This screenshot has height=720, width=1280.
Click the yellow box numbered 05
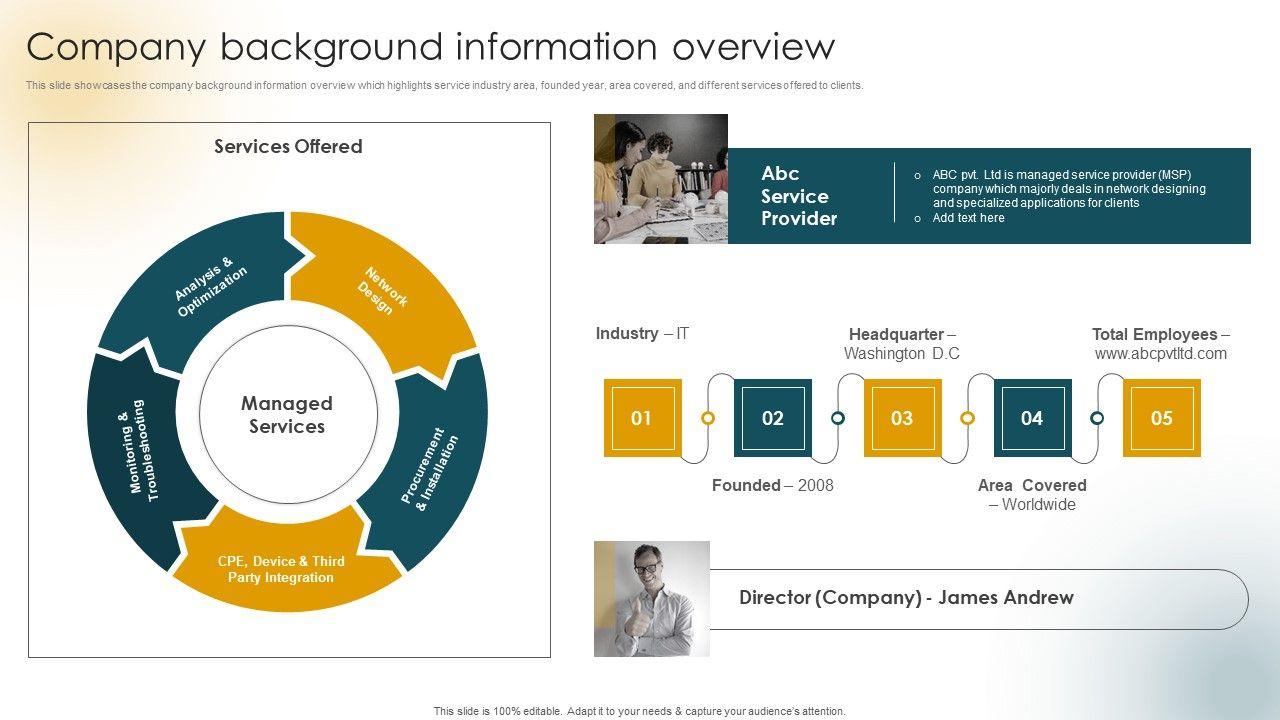click(x=1161, y=418)
